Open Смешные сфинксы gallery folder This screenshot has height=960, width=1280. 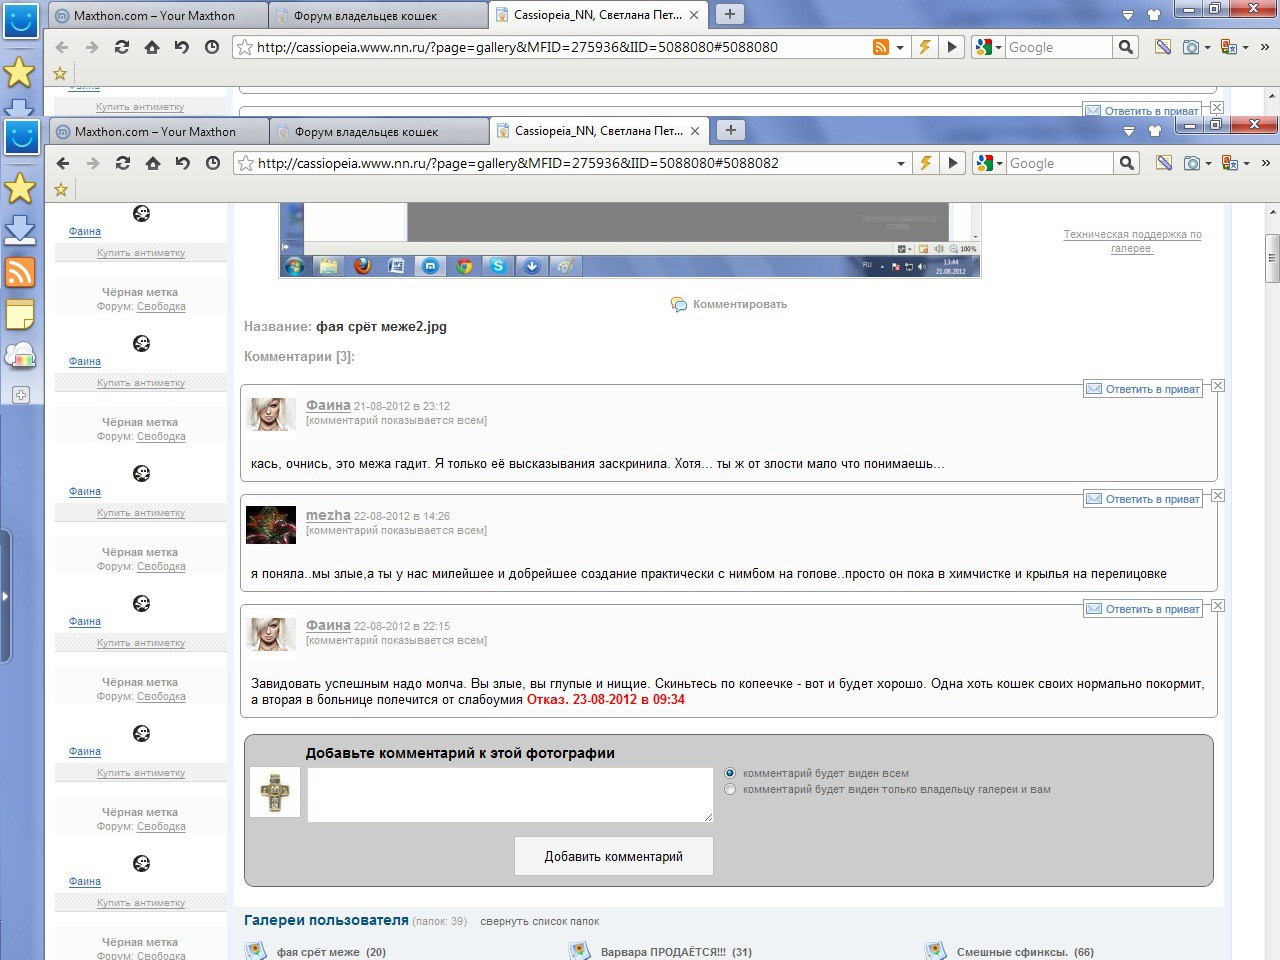pos(1025,952)
